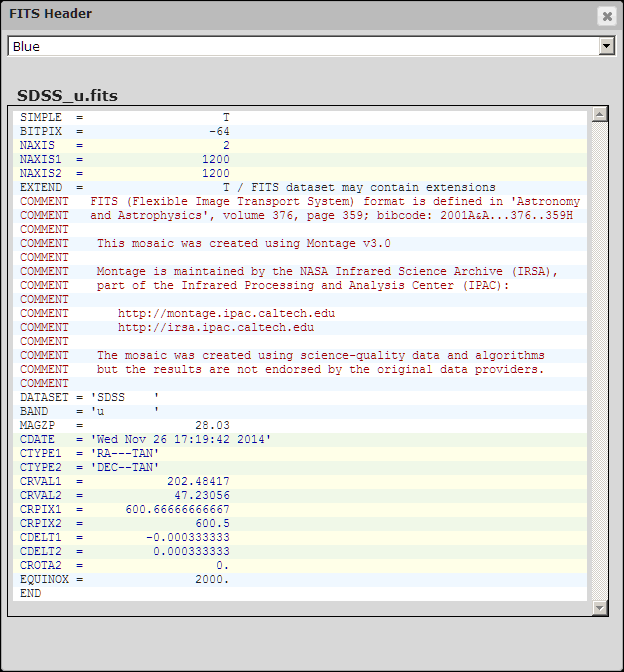The width and height of the screenshot is (624, 672).
Task: Click the scroll down arrow in header panel
Action: tap(599, 607)
